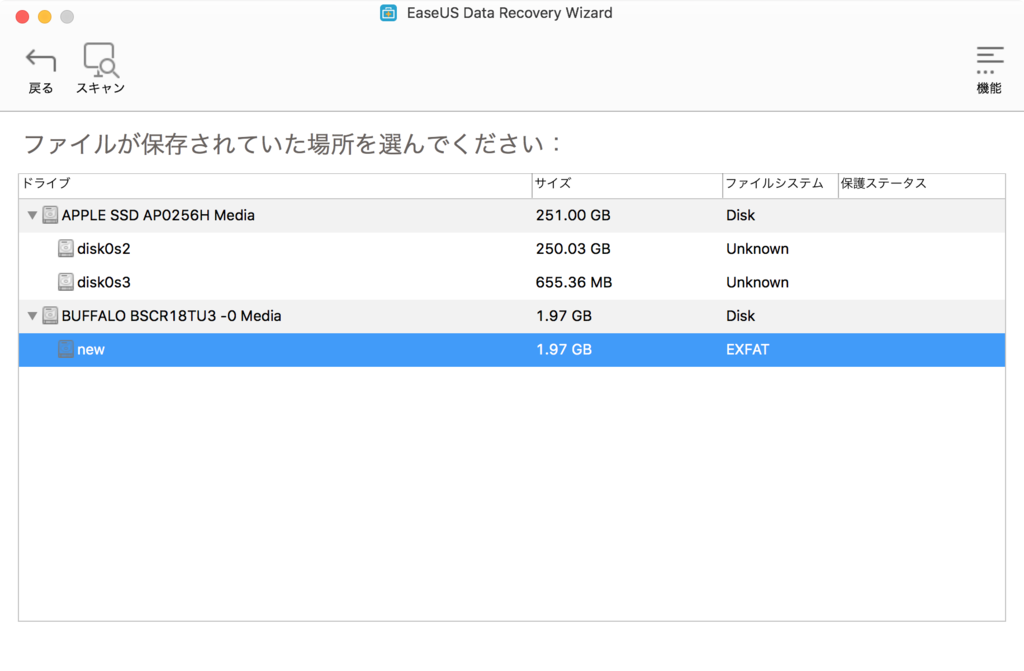The height and width of the screenshot is (671, 1024).
Task: Start scan with the スキャン icon
Action: point(101,60)
